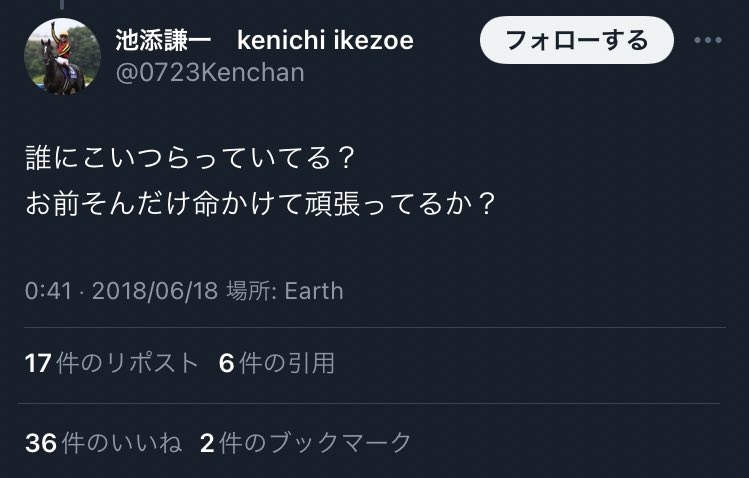Open the jockey-on-horse profile avatar
The image size is (749, 478).
(x=62, y=57)
